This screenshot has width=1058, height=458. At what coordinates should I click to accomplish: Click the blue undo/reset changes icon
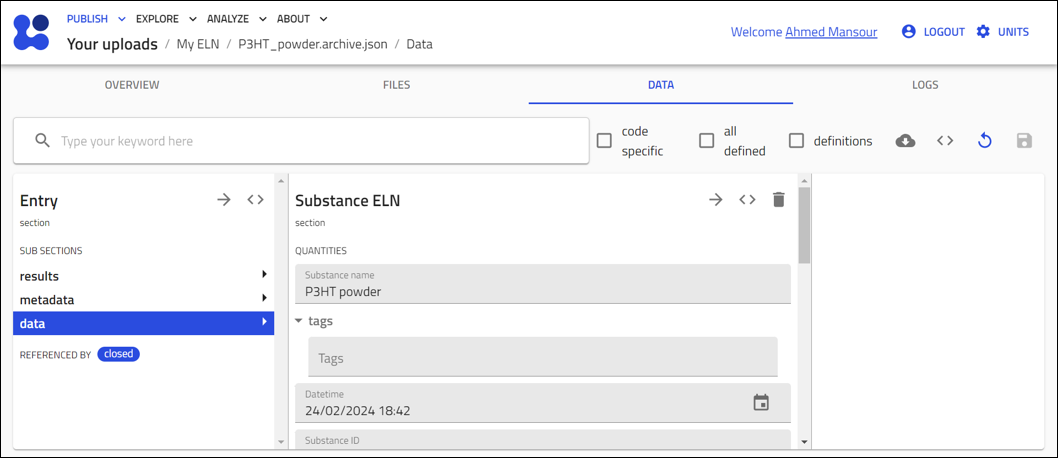984,141
